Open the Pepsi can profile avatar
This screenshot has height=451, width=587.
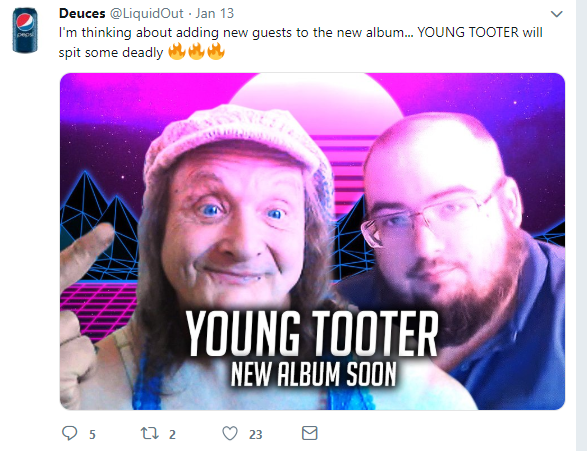coord(25,30)
